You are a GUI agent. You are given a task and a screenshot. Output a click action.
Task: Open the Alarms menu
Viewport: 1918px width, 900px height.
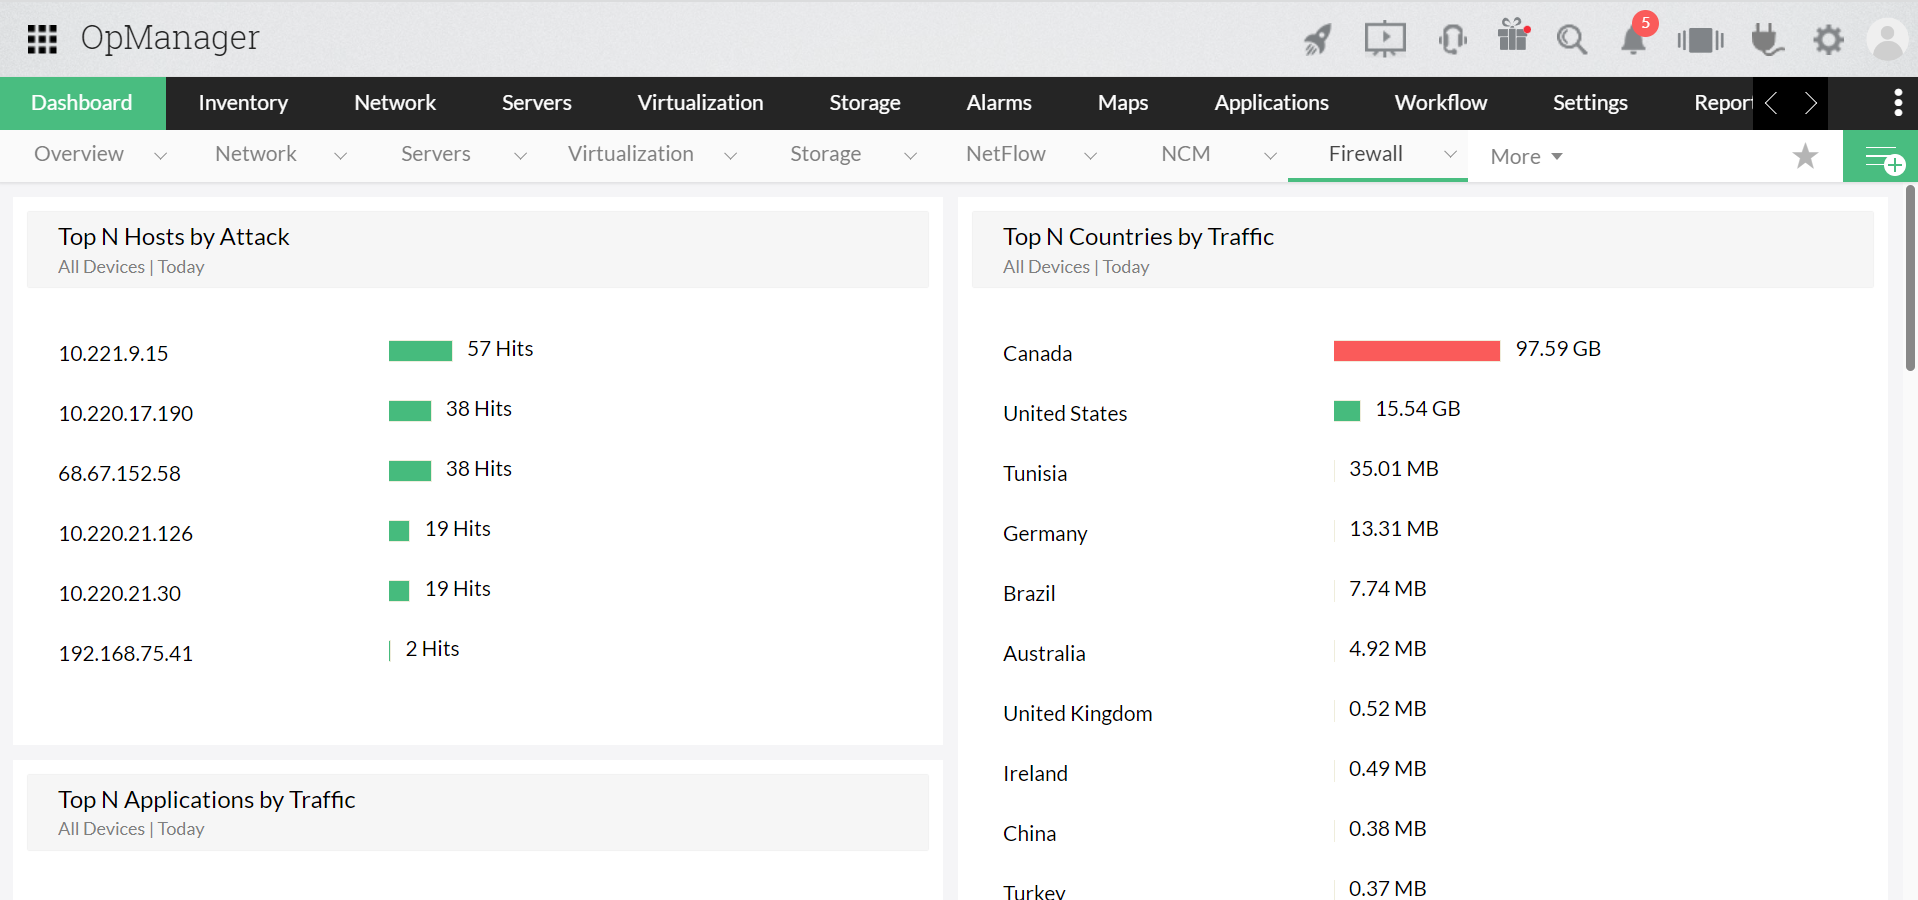[998, 103]
